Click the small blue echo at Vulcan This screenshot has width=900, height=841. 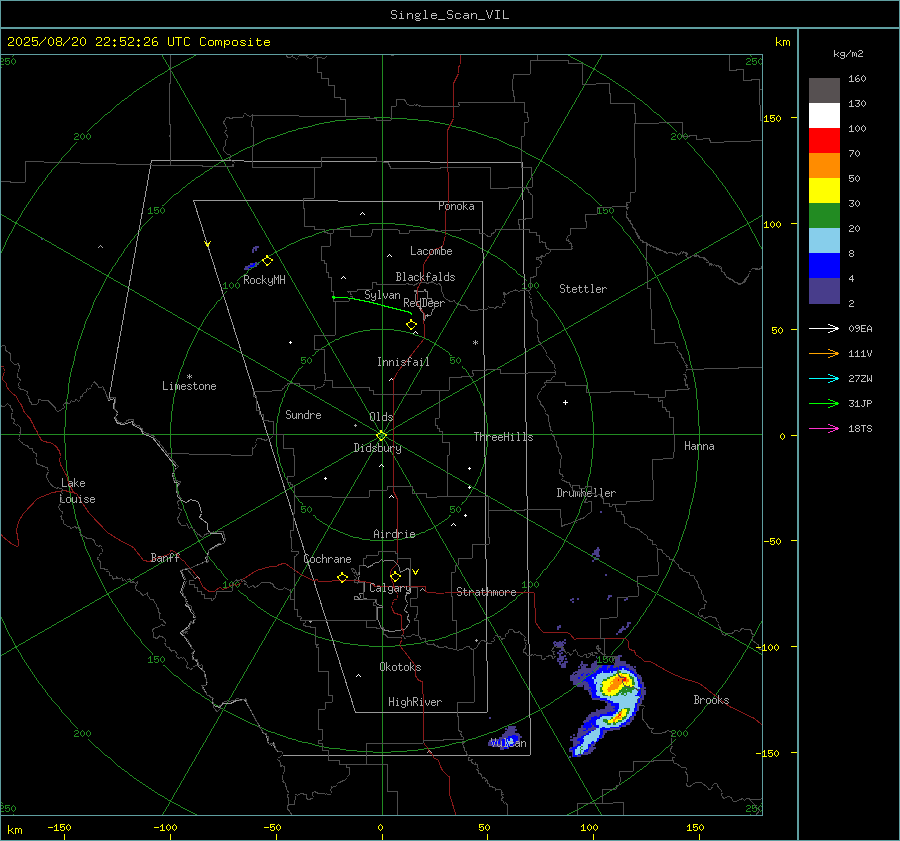(x=506, y=739)
